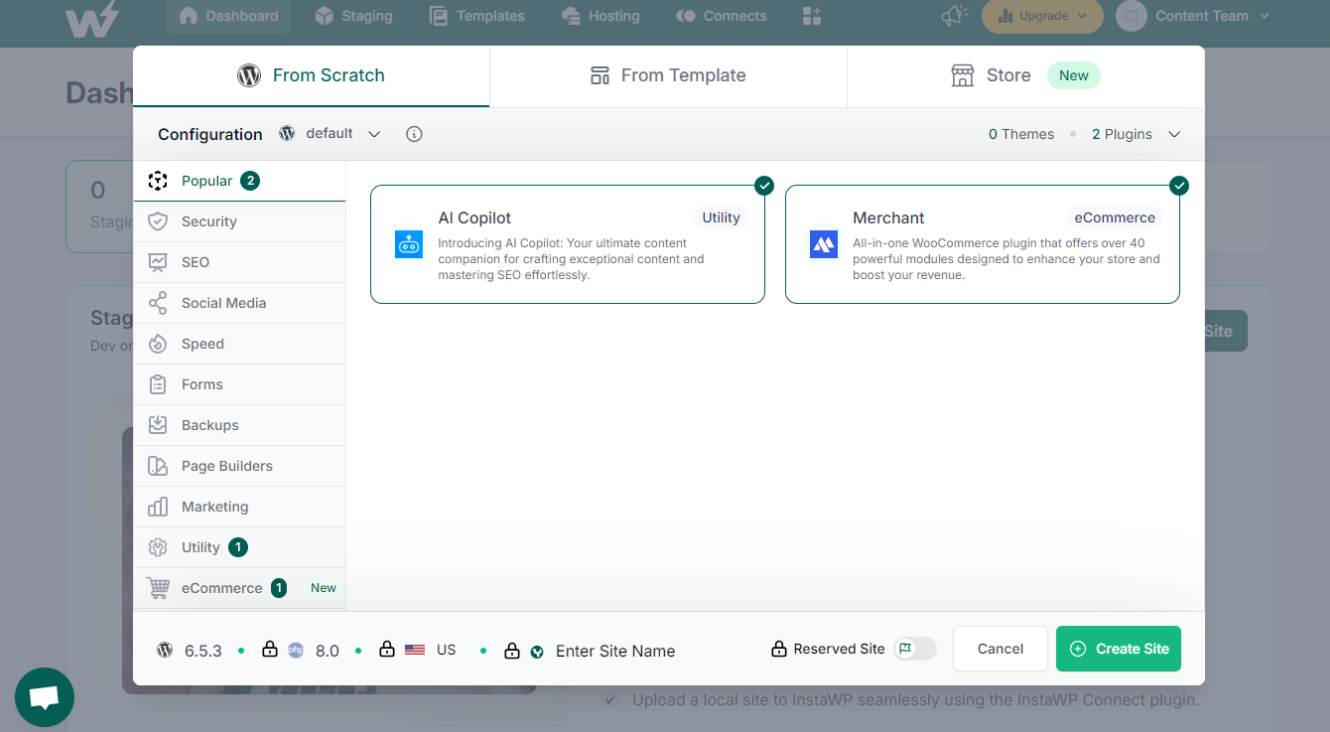Image resolution: width=1330 pixels, height=732 pixels.
Task: Open the Backups plugin category
Action: pos(239,425)
